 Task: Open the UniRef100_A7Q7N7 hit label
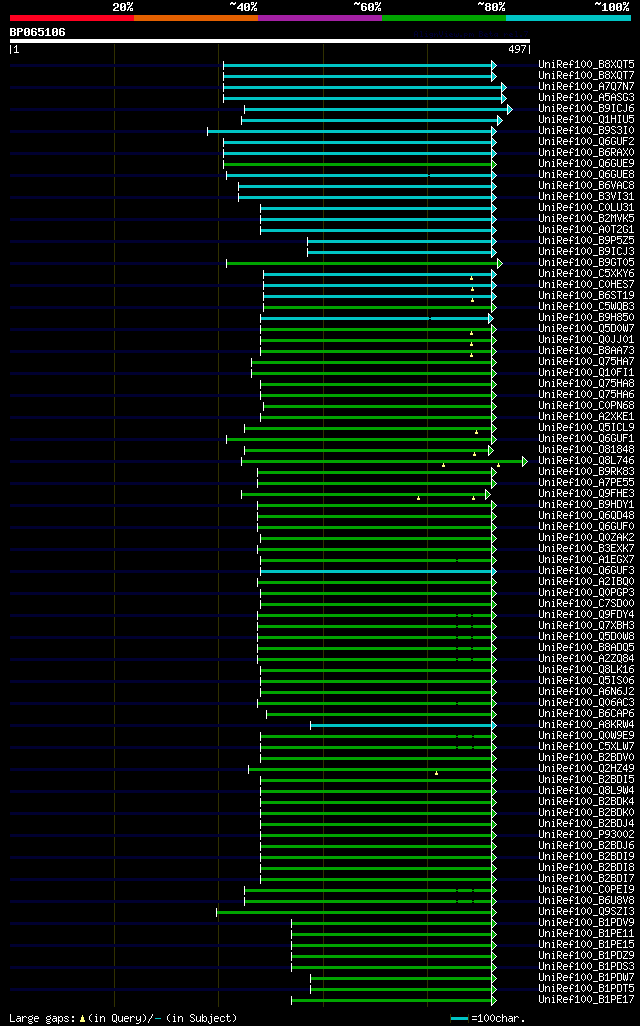tap(586, 86)
